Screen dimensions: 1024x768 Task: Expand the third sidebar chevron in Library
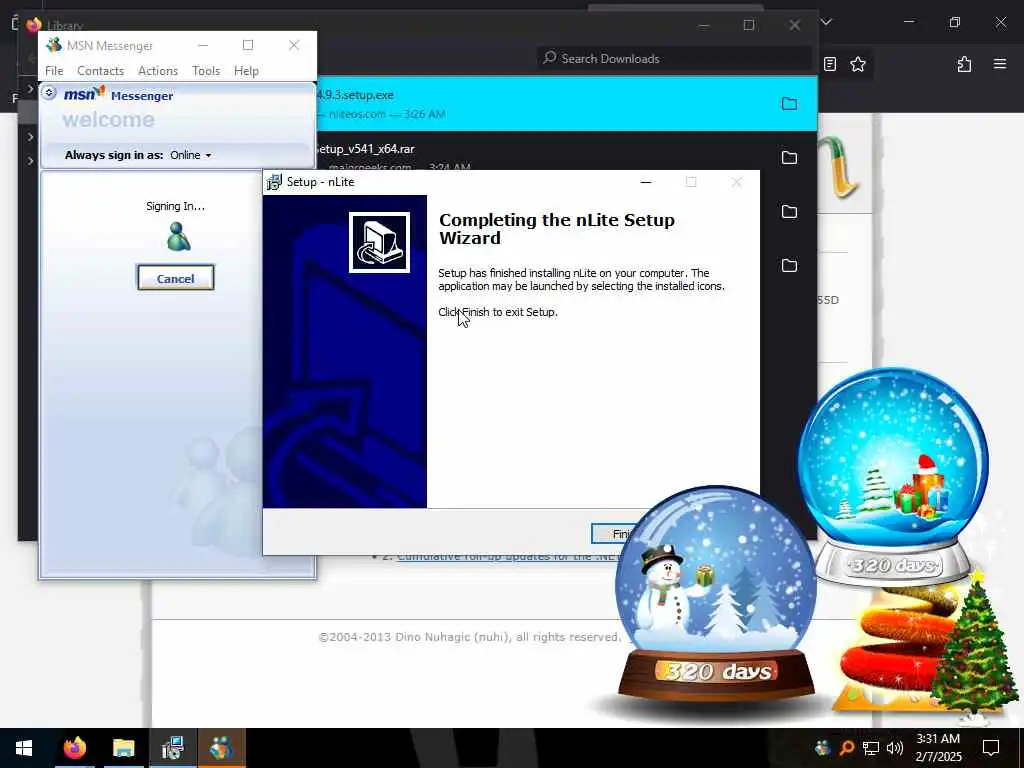tap(30, 161)
